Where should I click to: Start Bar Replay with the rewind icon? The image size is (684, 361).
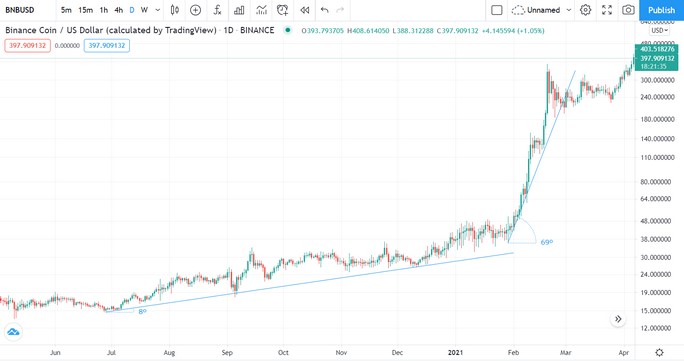tap(304, 10)
